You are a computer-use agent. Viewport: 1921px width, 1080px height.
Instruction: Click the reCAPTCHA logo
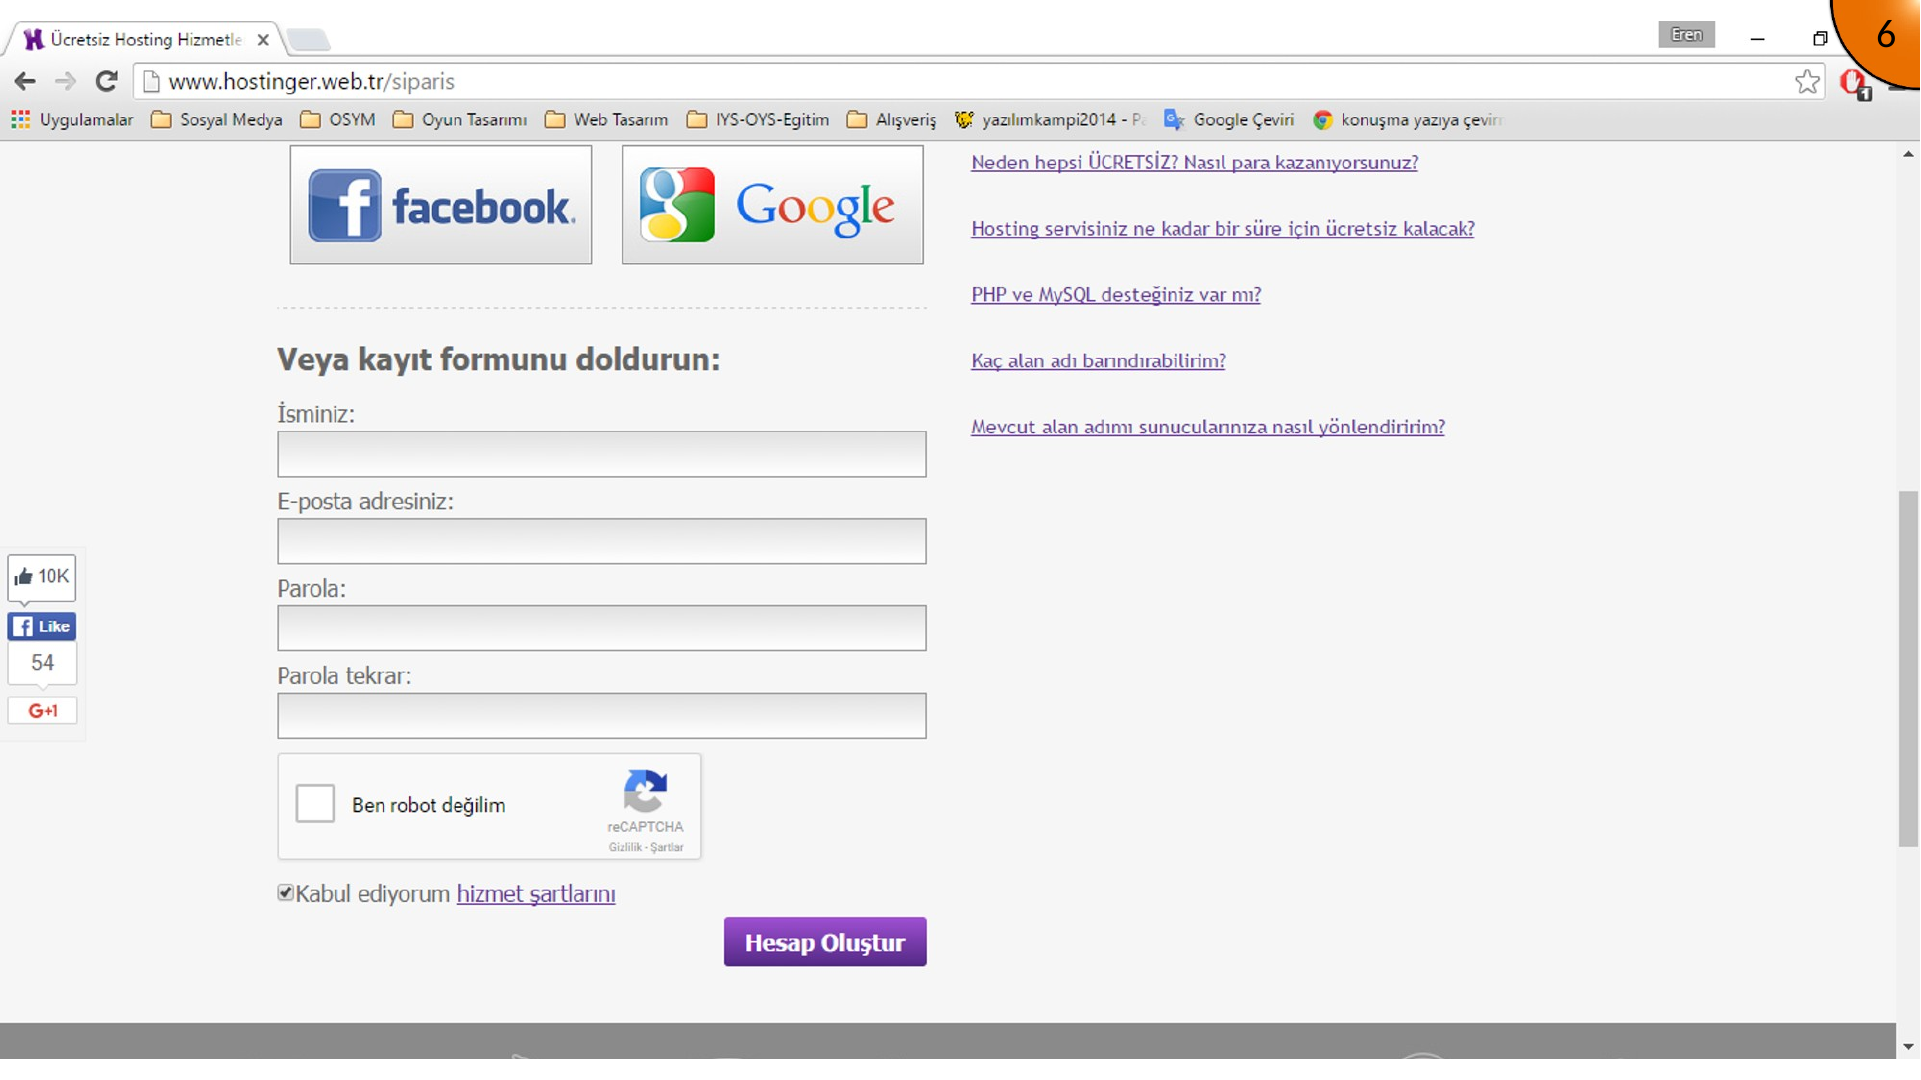[645, 791]
